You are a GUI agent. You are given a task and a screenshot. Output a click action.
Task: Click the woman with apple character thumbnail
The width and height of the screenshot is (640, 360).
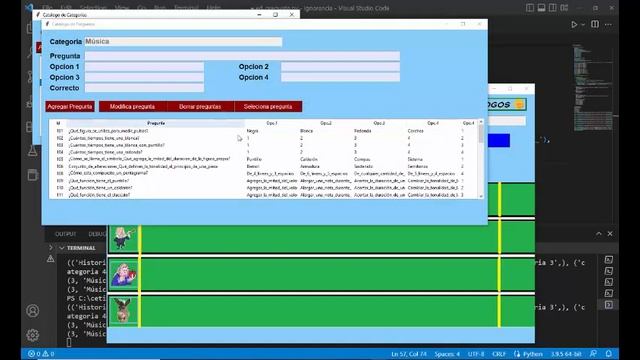tap(124, 274)
